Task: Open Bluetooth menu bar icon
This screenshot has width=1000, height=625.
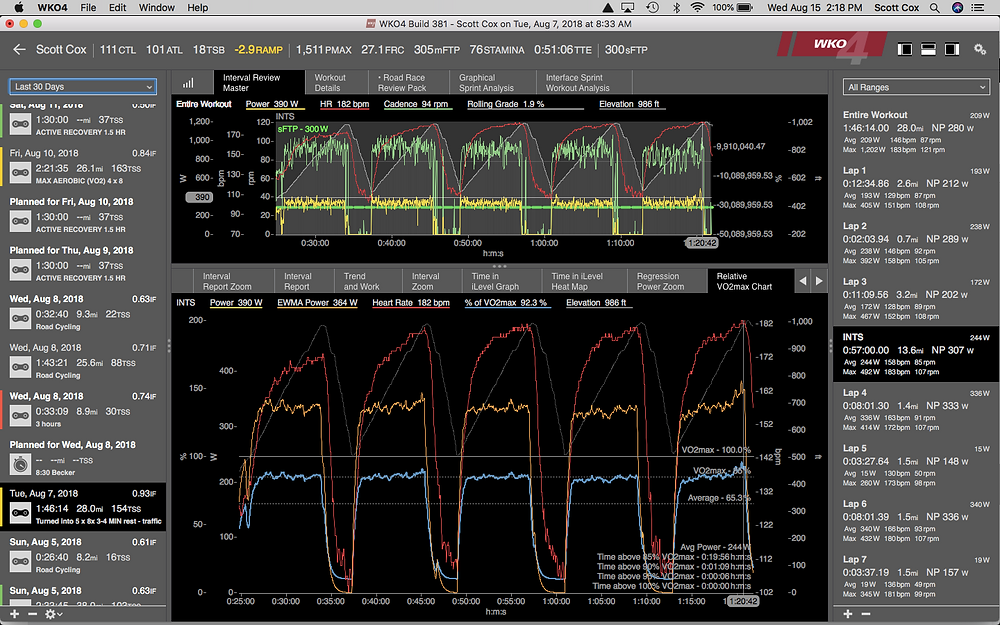Action: click(x=676, y=8)
